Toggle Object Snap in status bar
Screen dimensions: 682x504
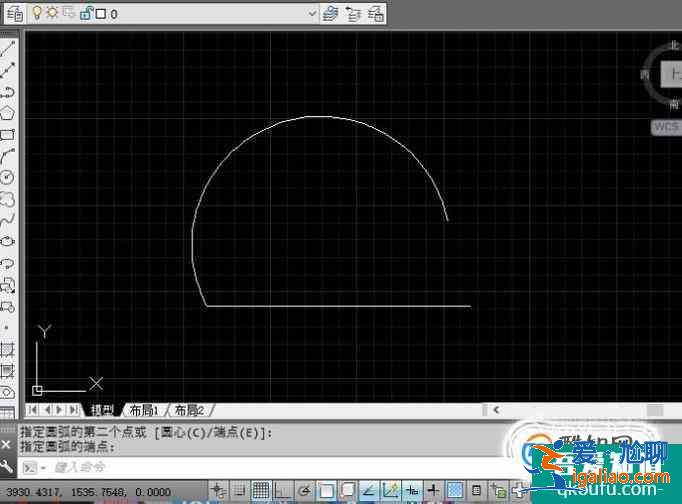(x=326, y=491)
